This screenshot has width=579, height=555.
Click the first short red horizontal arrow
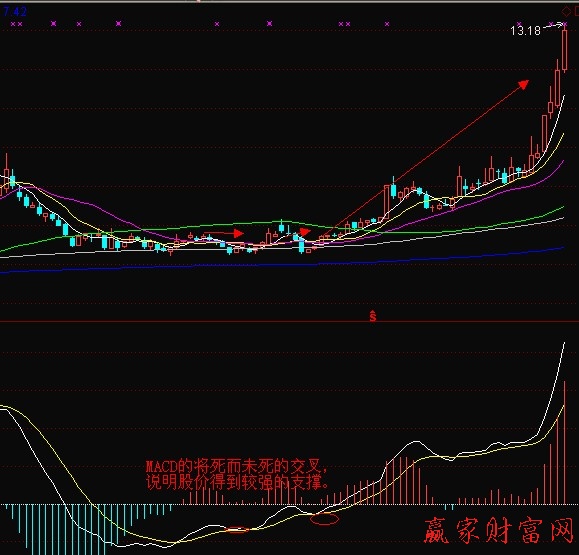pyautogui.click(x=223, y=233)
